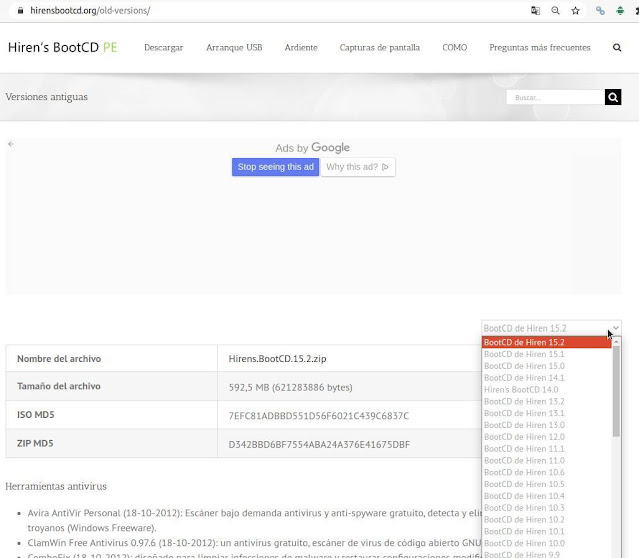The width and height of the screenshot is (639, 558).
Task: Select BootCD de Hiren 11.0 option
Action: (x=546, y=461)
